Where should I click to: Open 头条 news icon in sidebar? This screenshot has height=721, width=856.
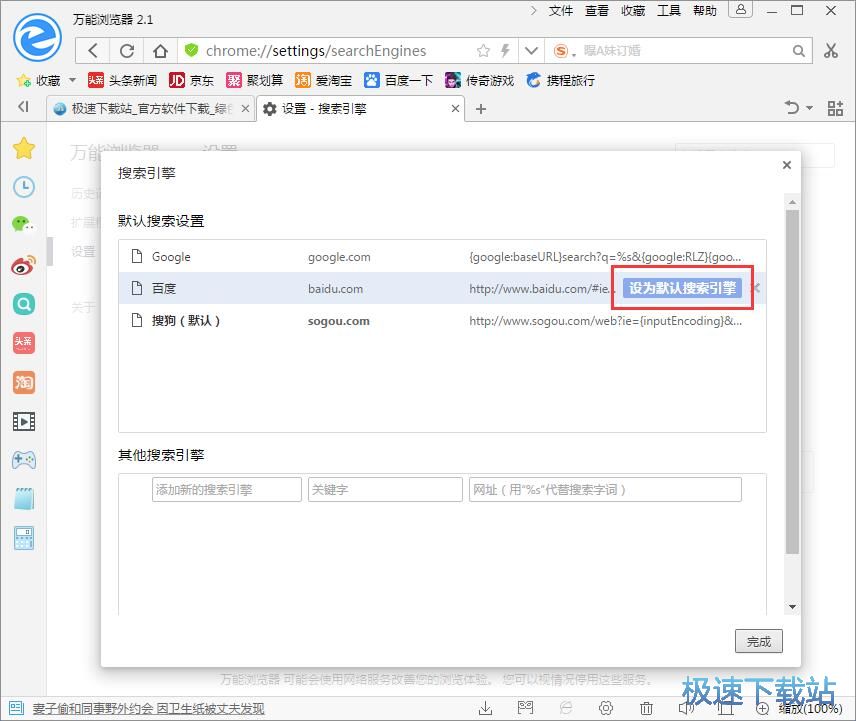click(x=23, y=343)
